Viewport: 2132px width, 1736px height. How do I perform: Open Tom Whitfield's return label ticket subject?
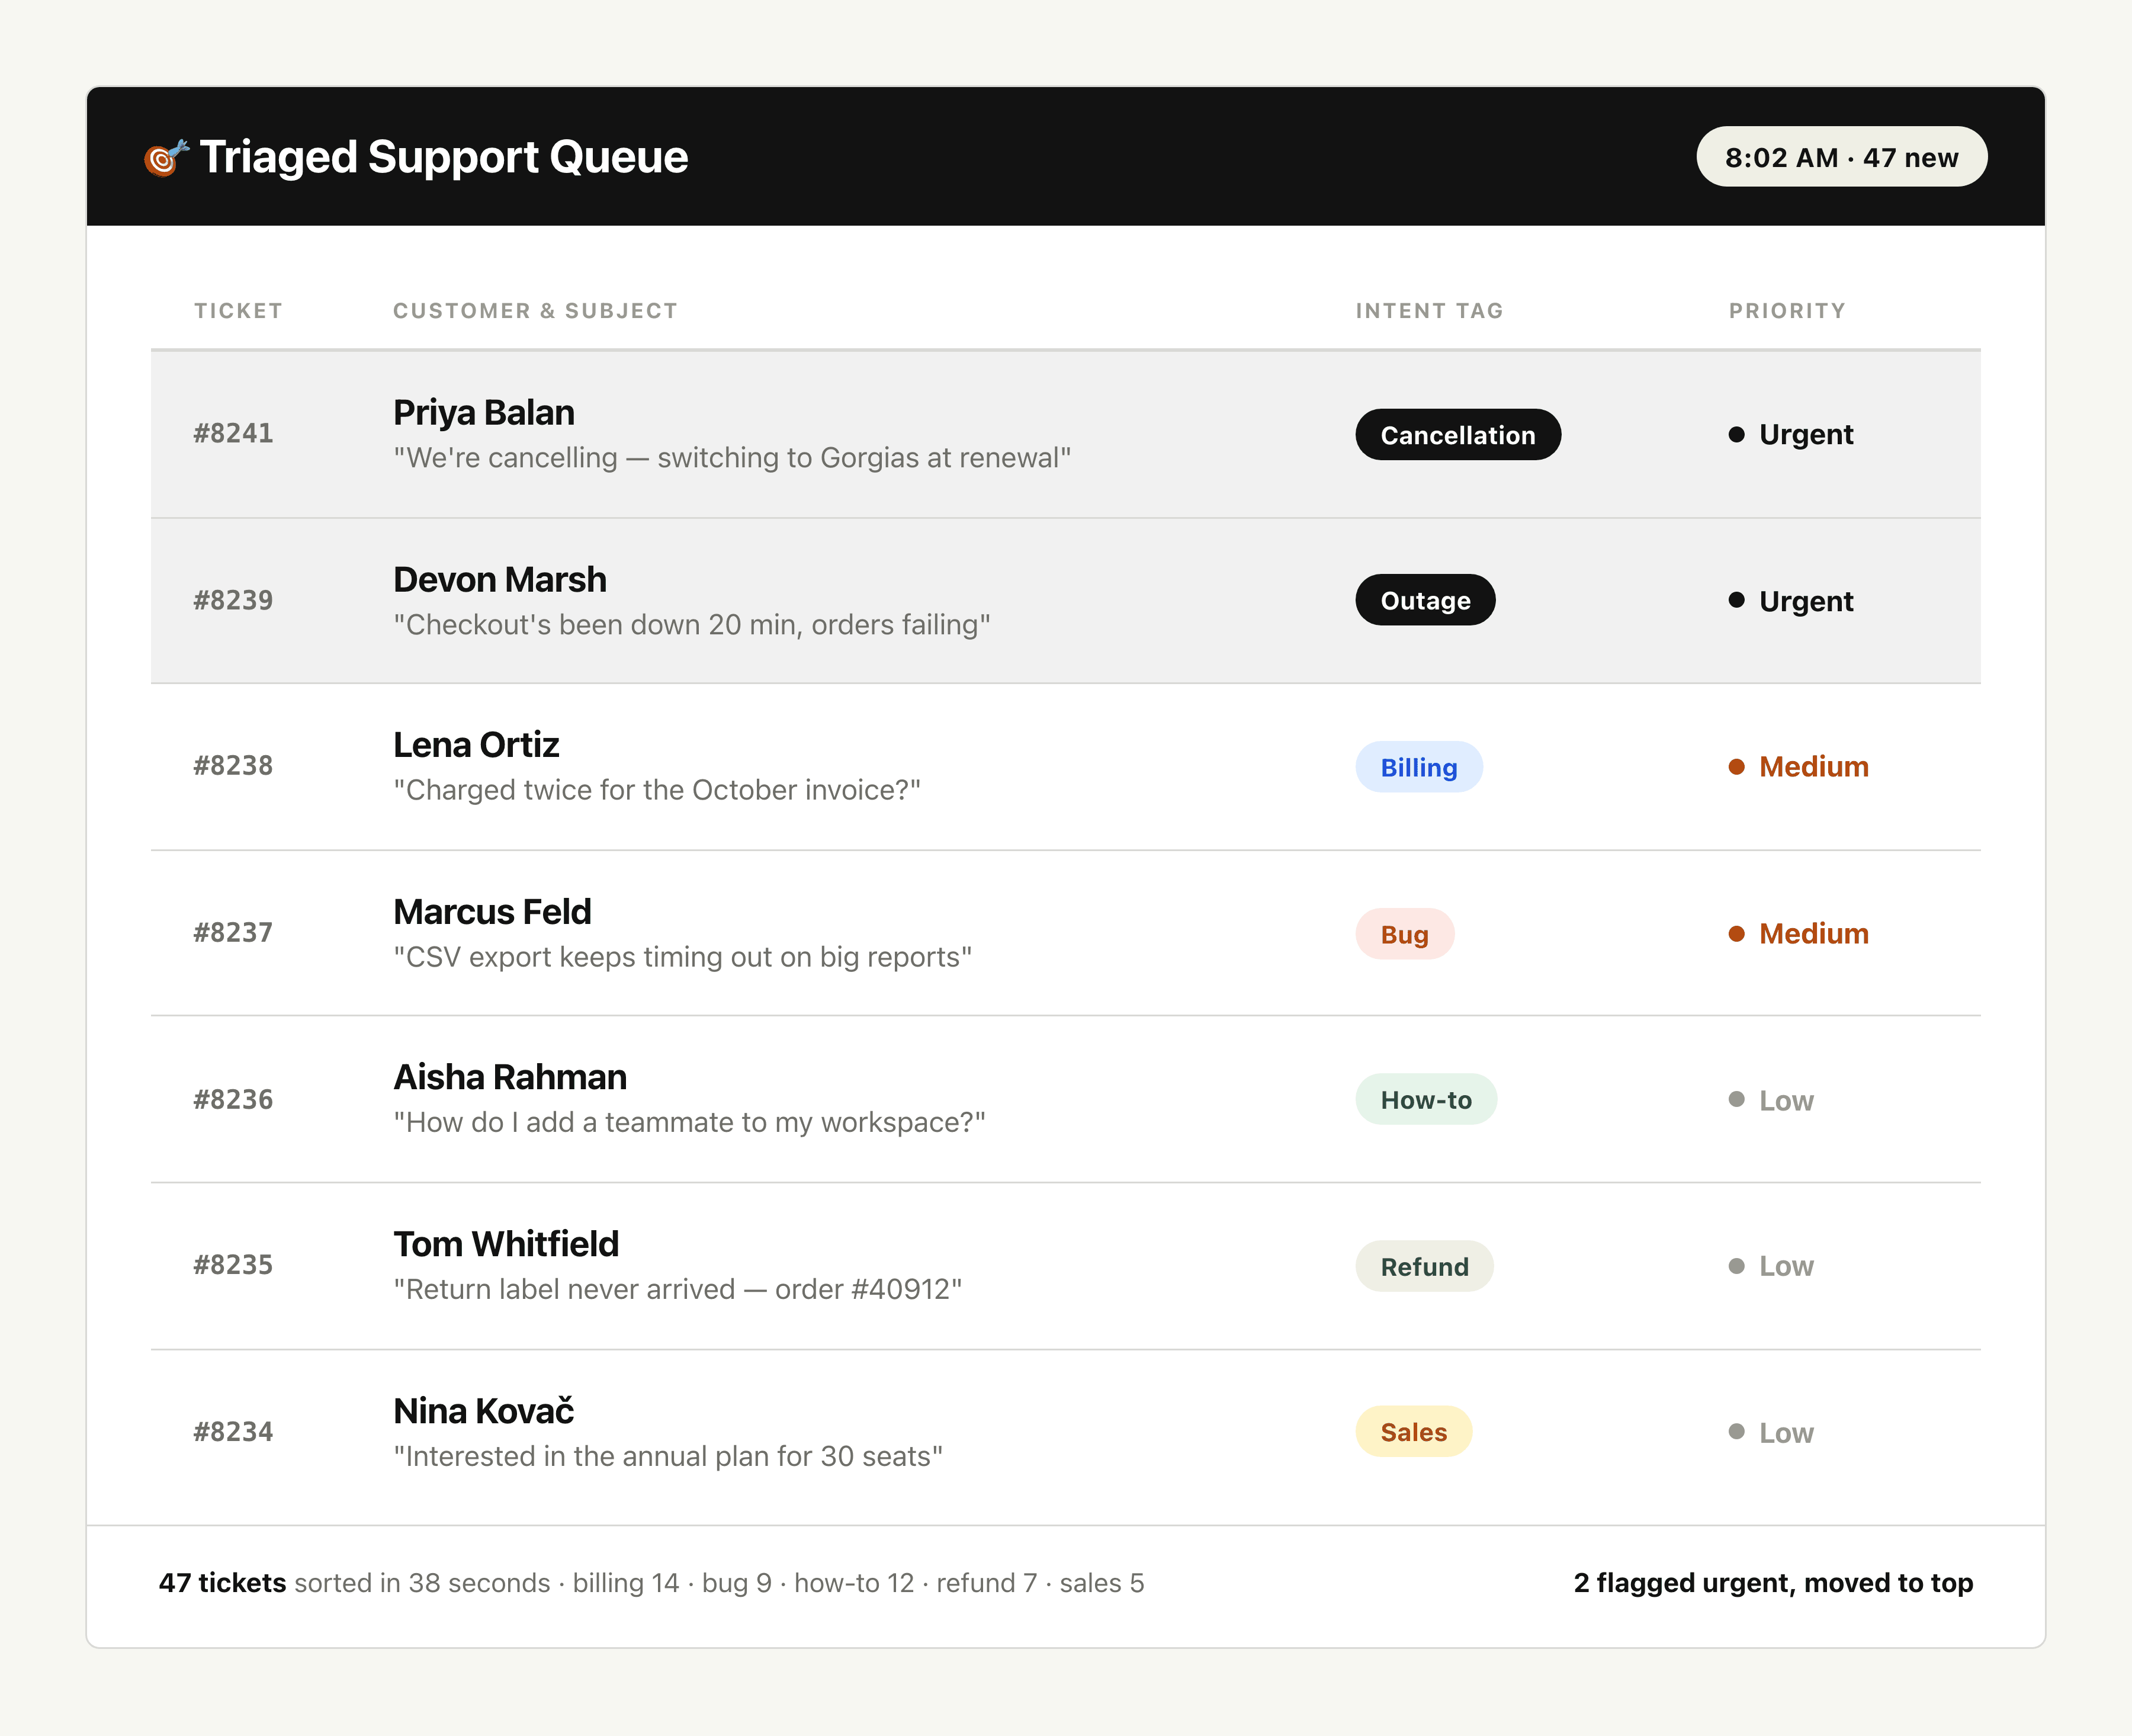(x=677, y=1289)
